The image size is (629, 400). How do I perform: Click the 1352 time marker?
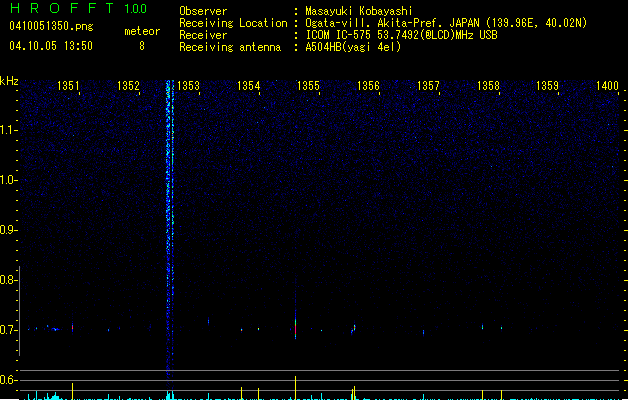tap(128, 85)
